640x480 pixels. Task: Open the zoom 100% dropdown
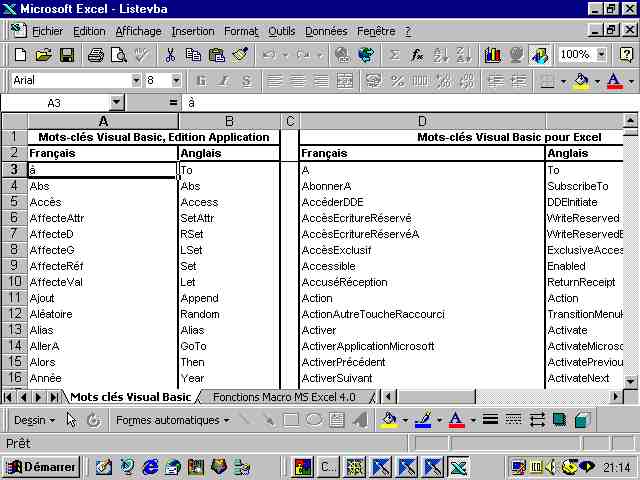tap(601, 54)
